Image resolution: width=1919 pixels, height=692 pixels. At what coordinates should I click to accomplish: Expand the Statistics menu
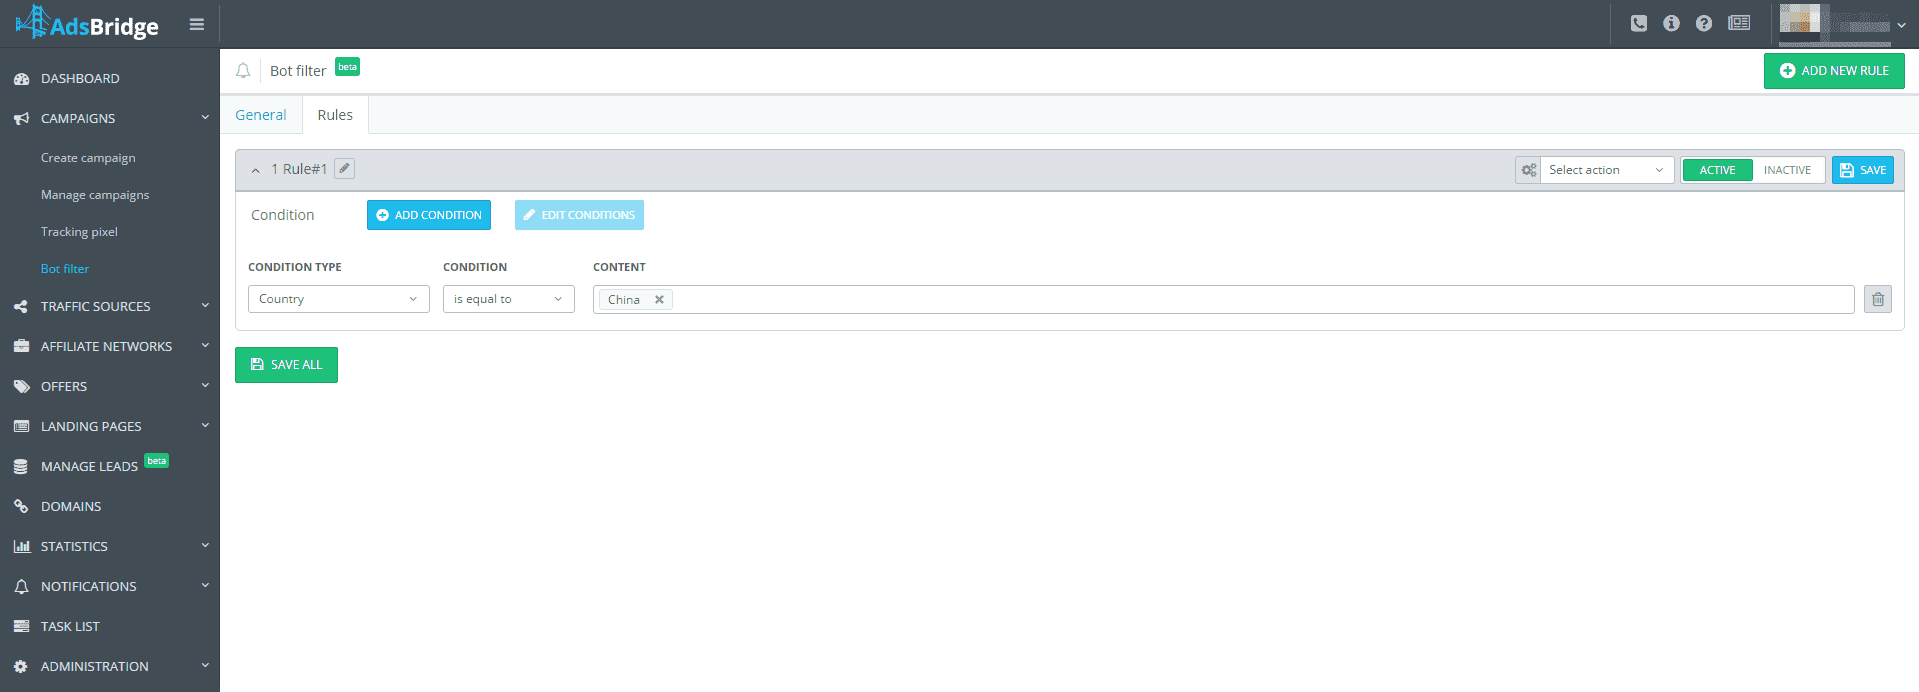point(205,546)
